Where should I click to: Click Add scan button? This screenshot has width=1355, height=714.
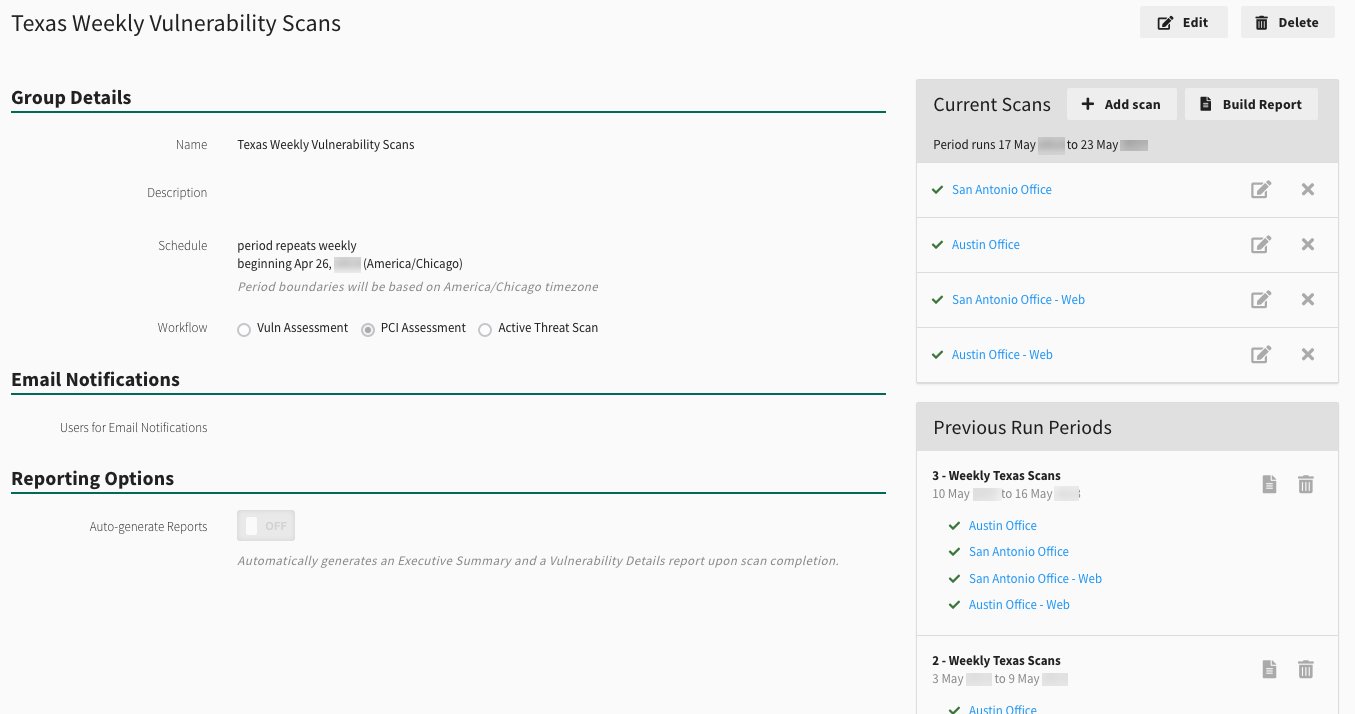1121,104
